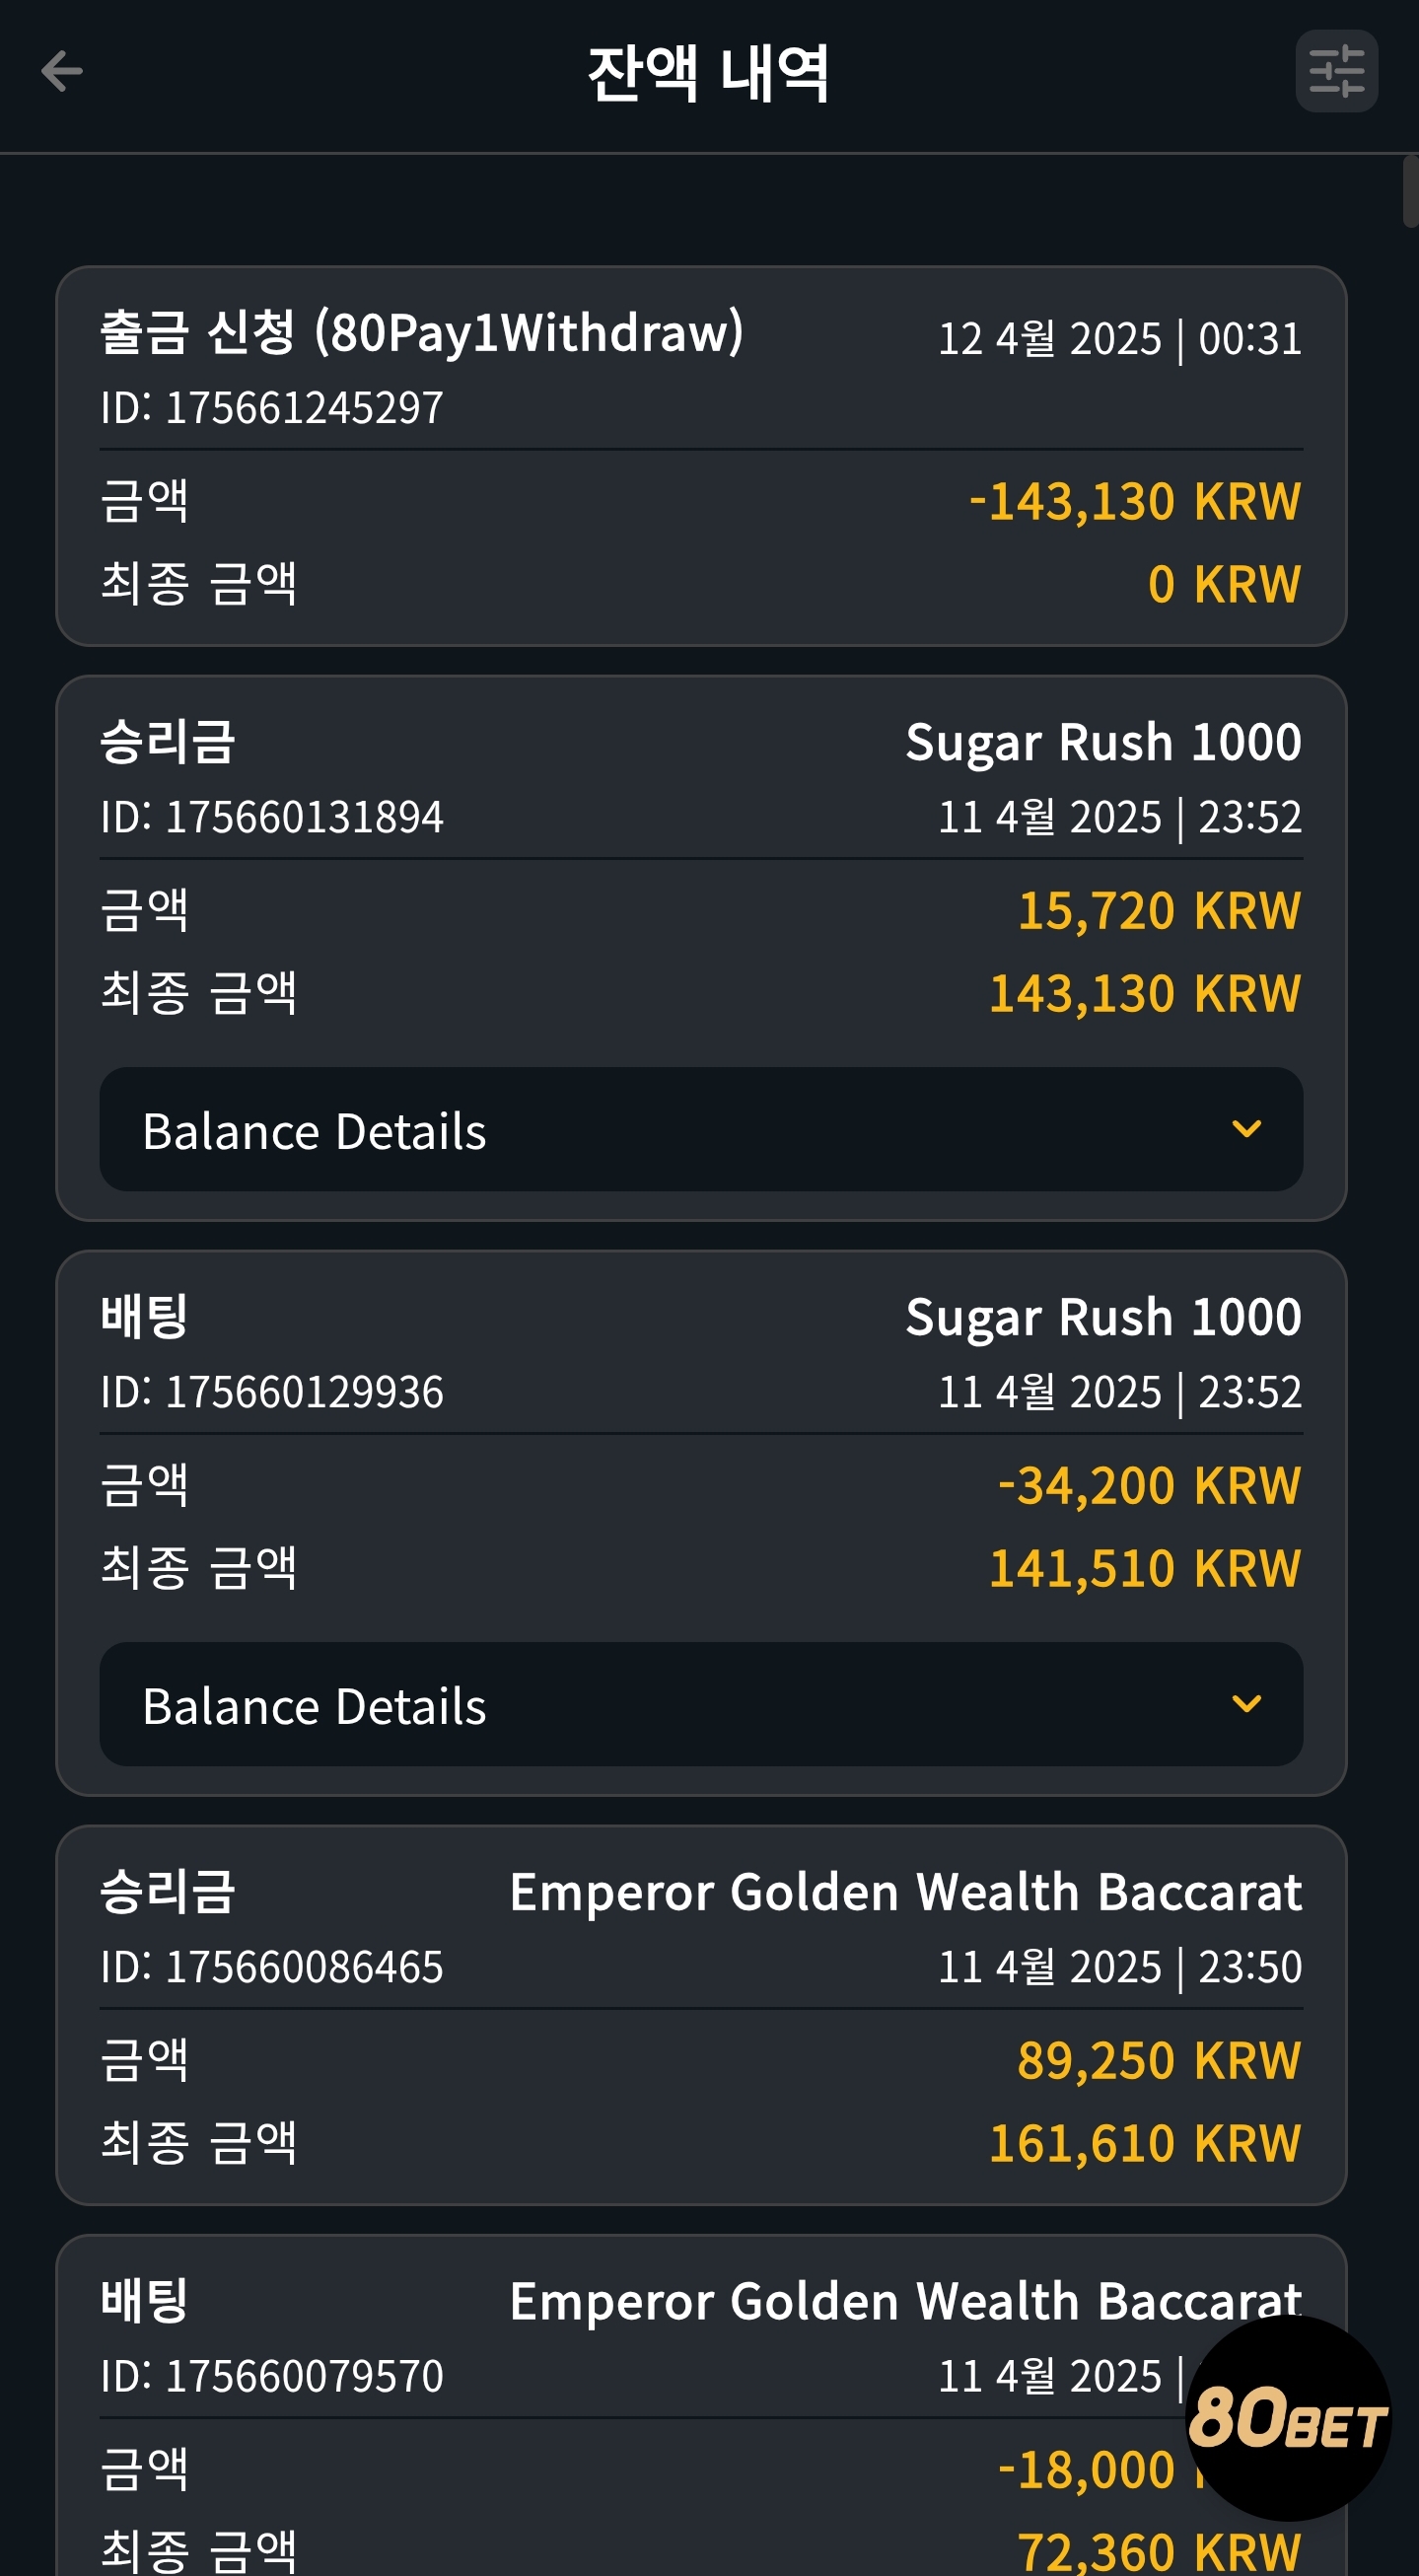
Task: Open Emperor Golden Wealth Baccarat 승리금 entry
Action: click(x=905, y=1893)
